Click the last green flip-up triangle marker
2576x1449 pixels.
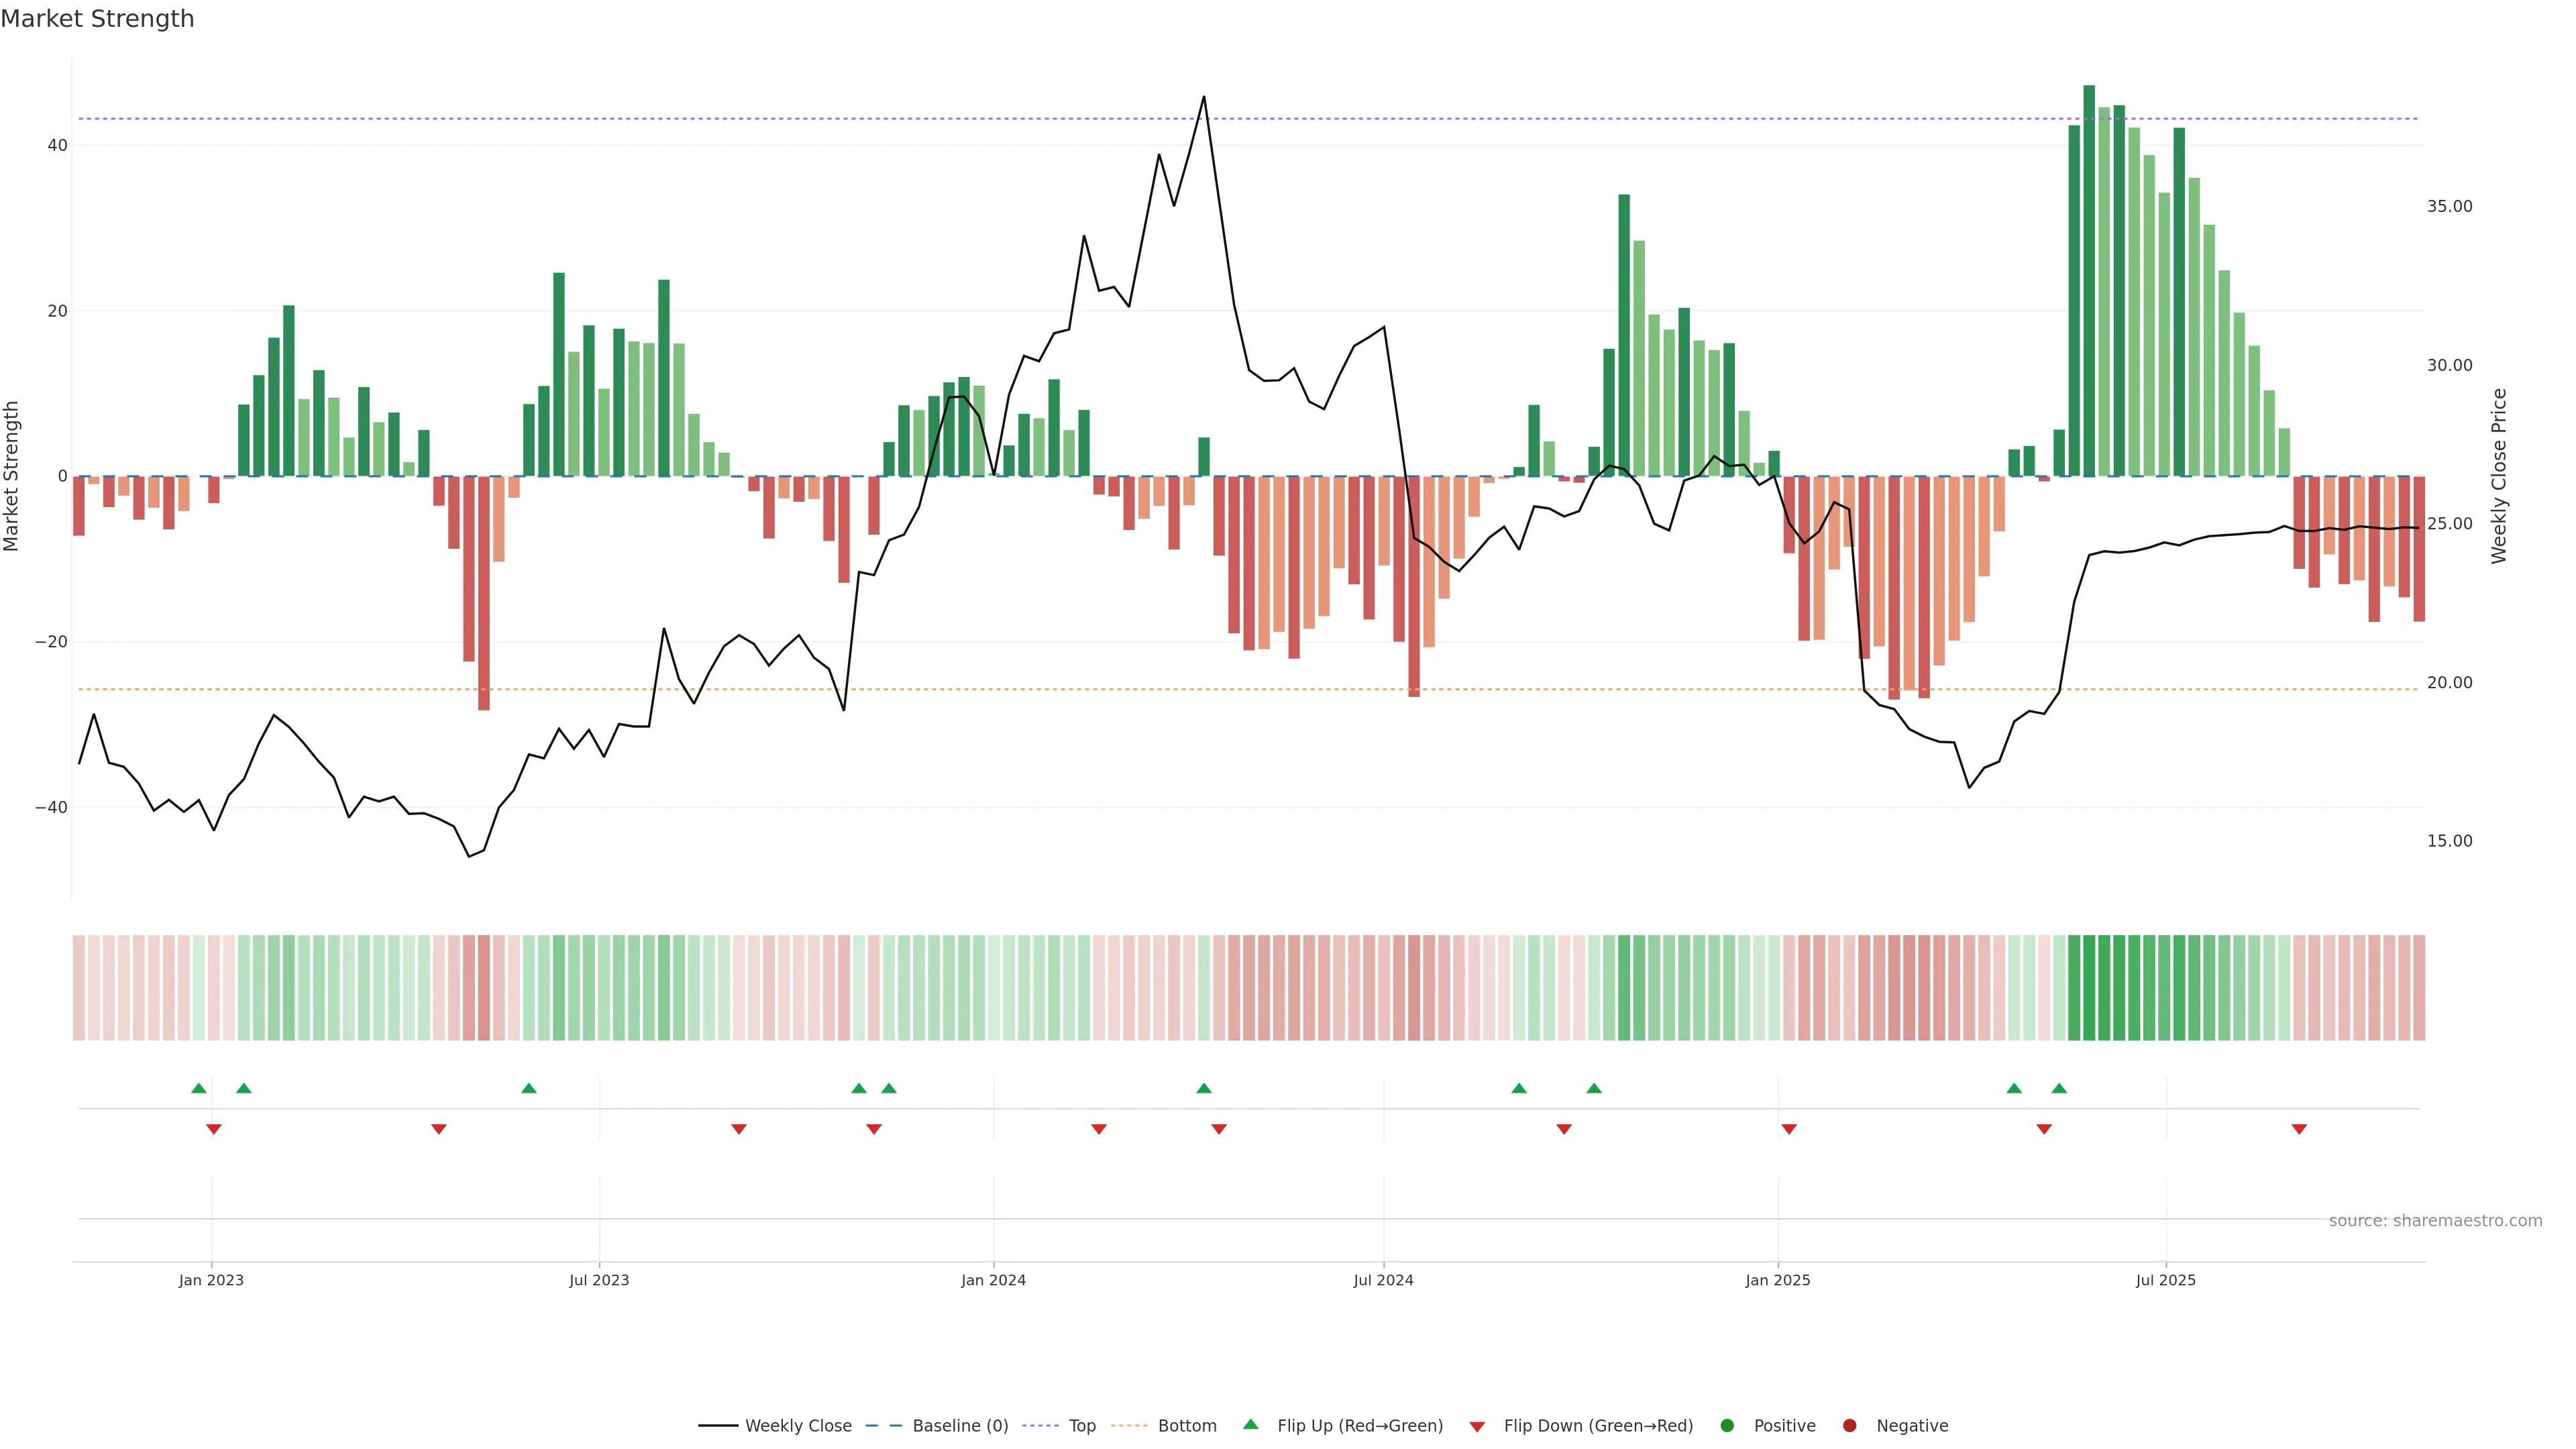[x=2059, y=1088]
